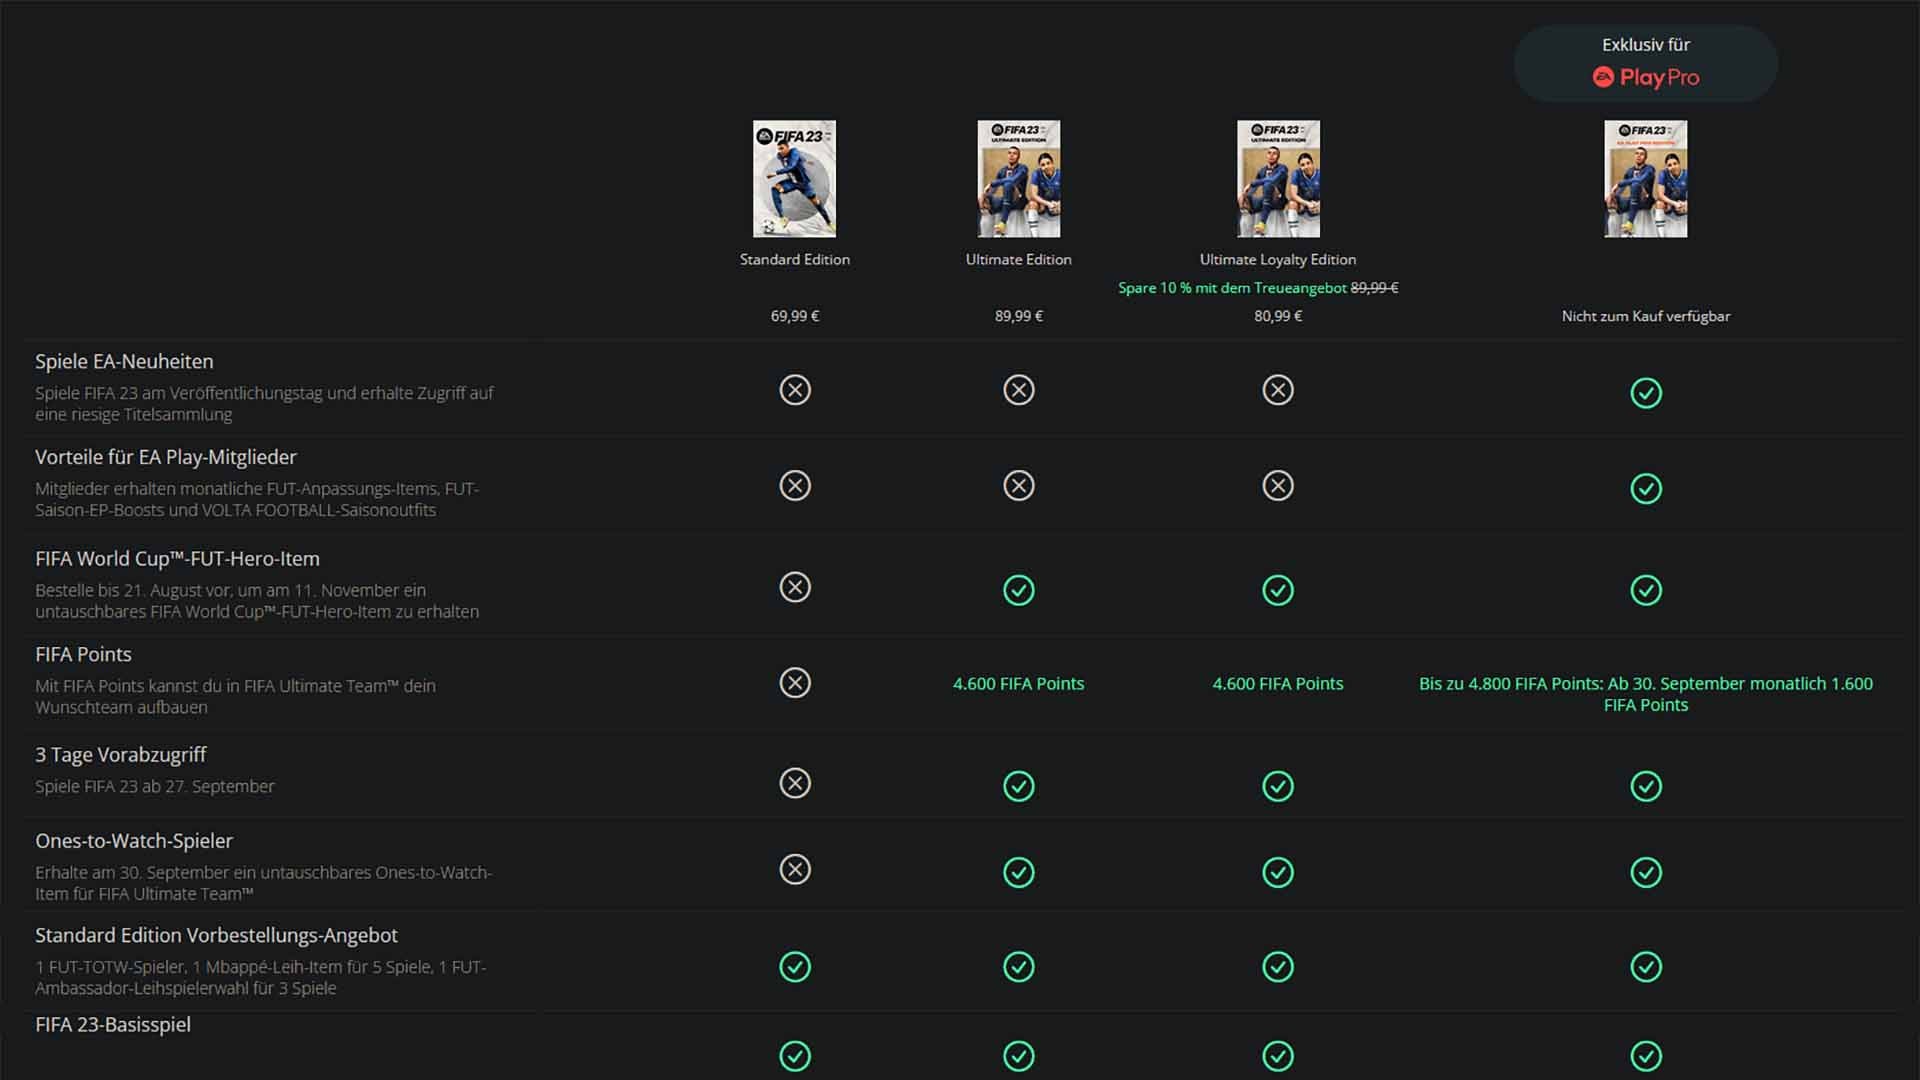Click Ultimate Edition checkmark in FUT-Hero-Item row

coord(1019,590)
